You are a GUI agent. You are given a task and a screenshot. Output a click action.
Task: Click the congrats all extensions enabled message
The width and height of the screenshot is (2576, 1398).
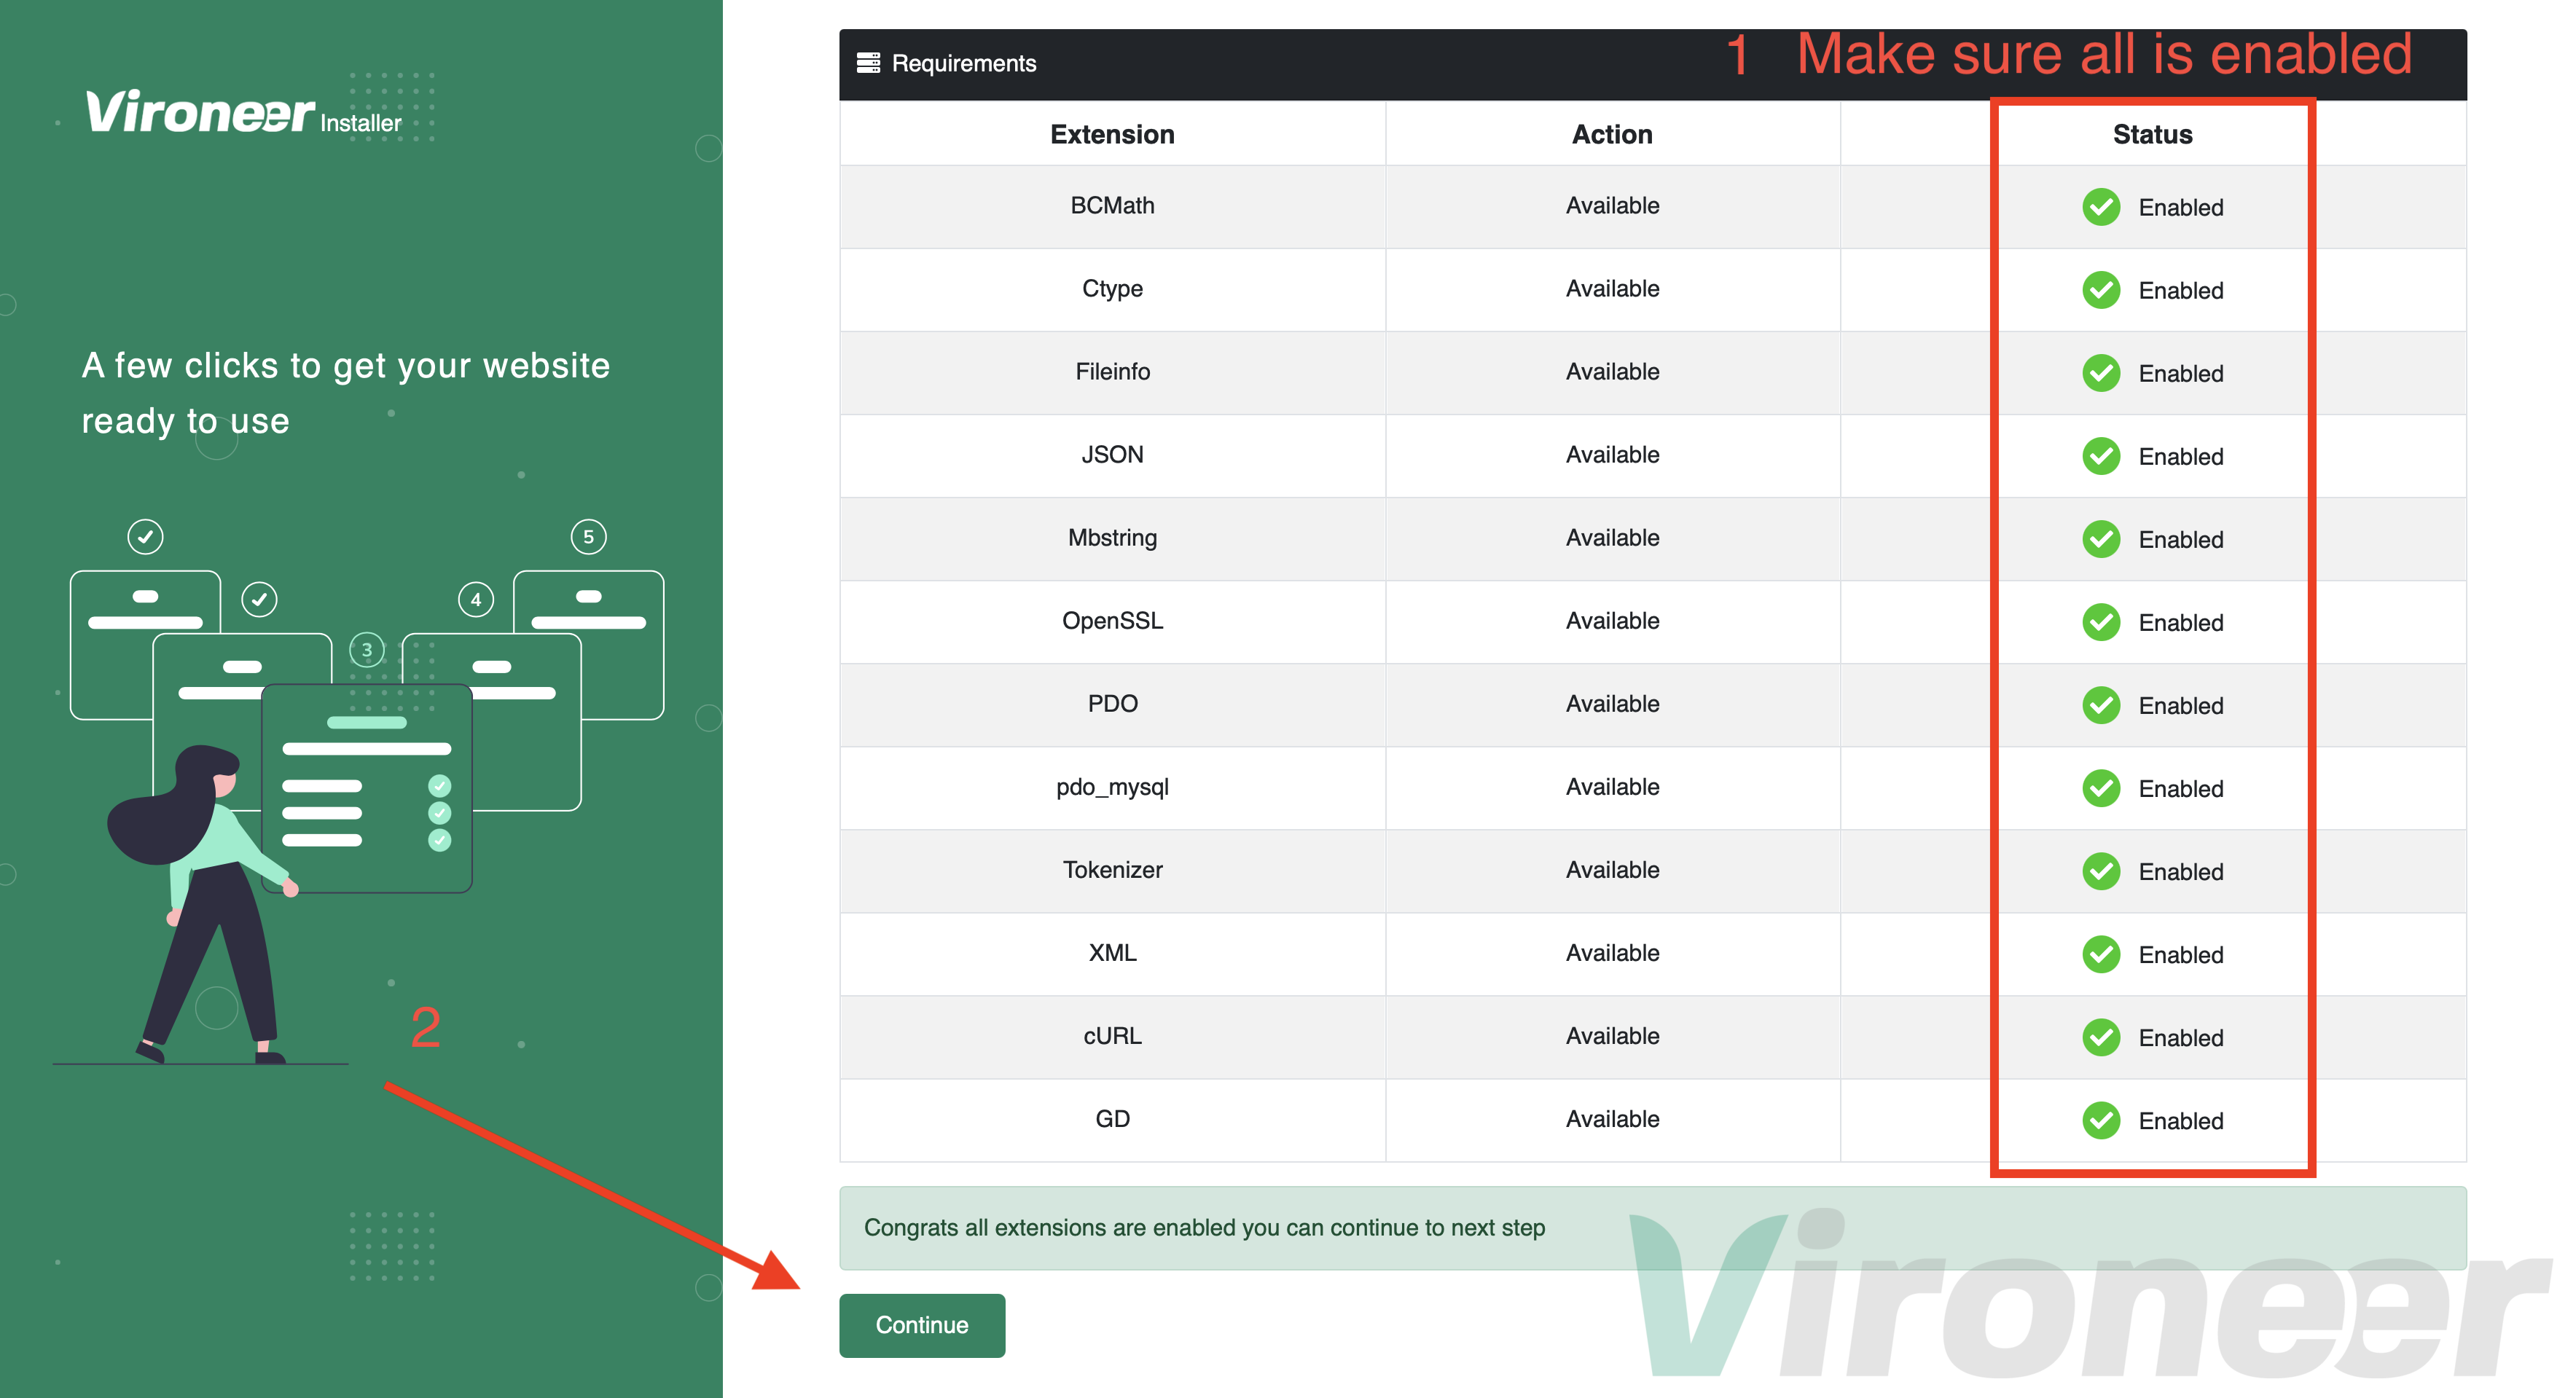[x=1652, y=1228]
